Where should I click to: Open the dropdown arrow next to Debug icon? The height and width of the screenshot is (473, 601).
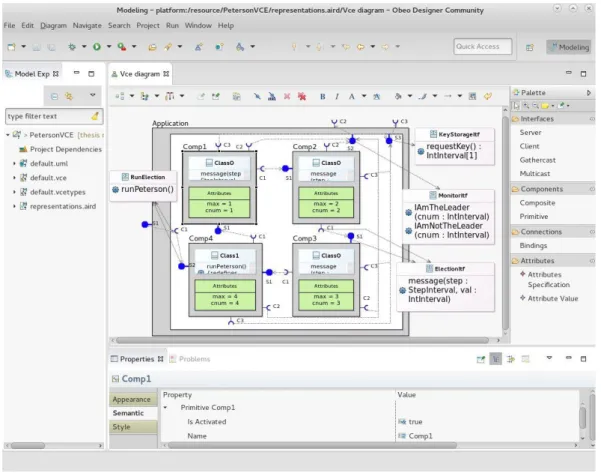pyautogui.click(x=84, y=47)
